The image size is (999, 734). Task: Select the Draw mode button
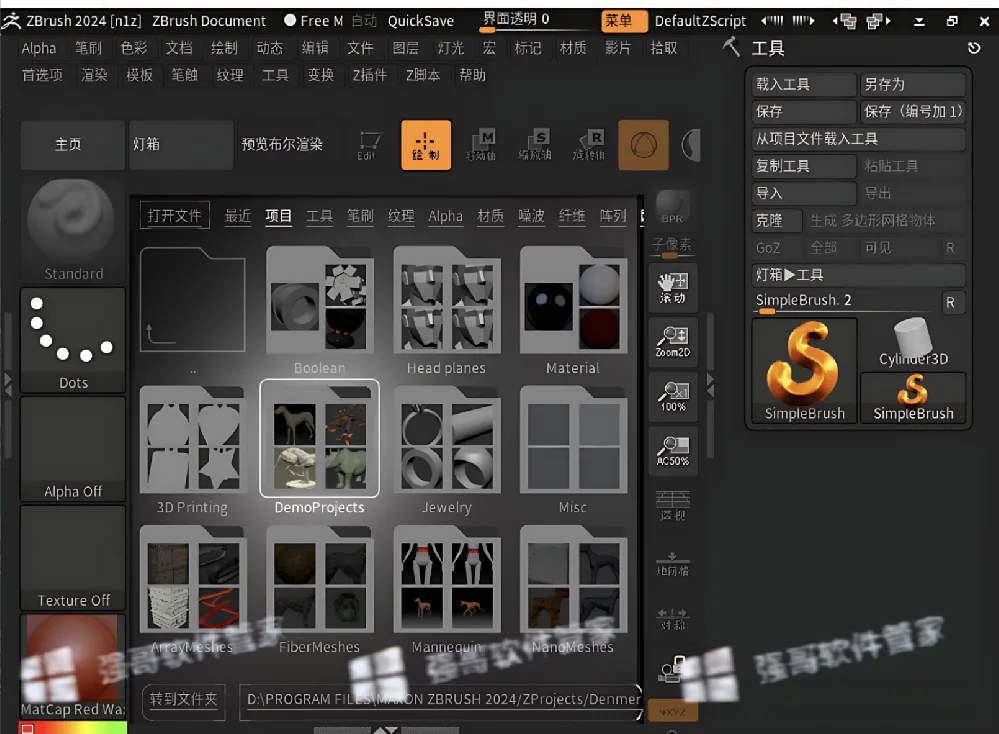[426, 145]
